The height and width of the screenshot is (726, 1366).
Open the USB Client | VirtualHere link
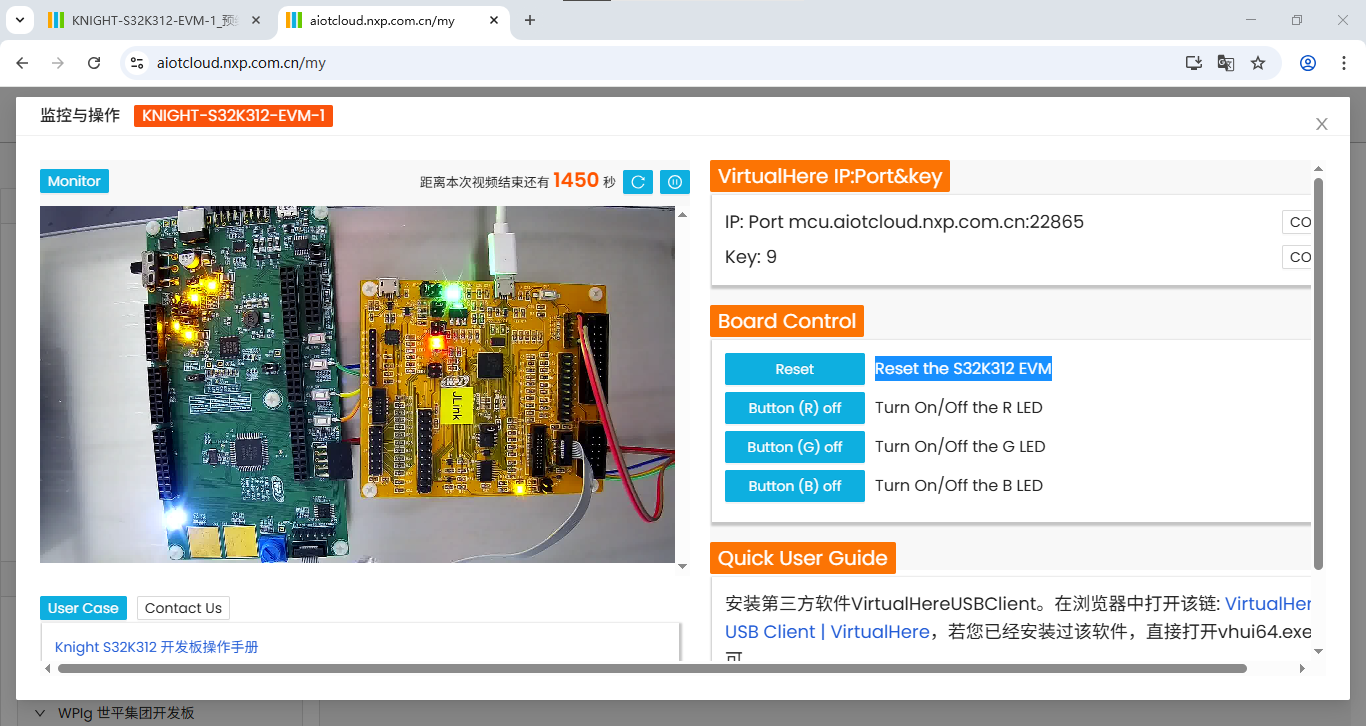click(827, 632)
